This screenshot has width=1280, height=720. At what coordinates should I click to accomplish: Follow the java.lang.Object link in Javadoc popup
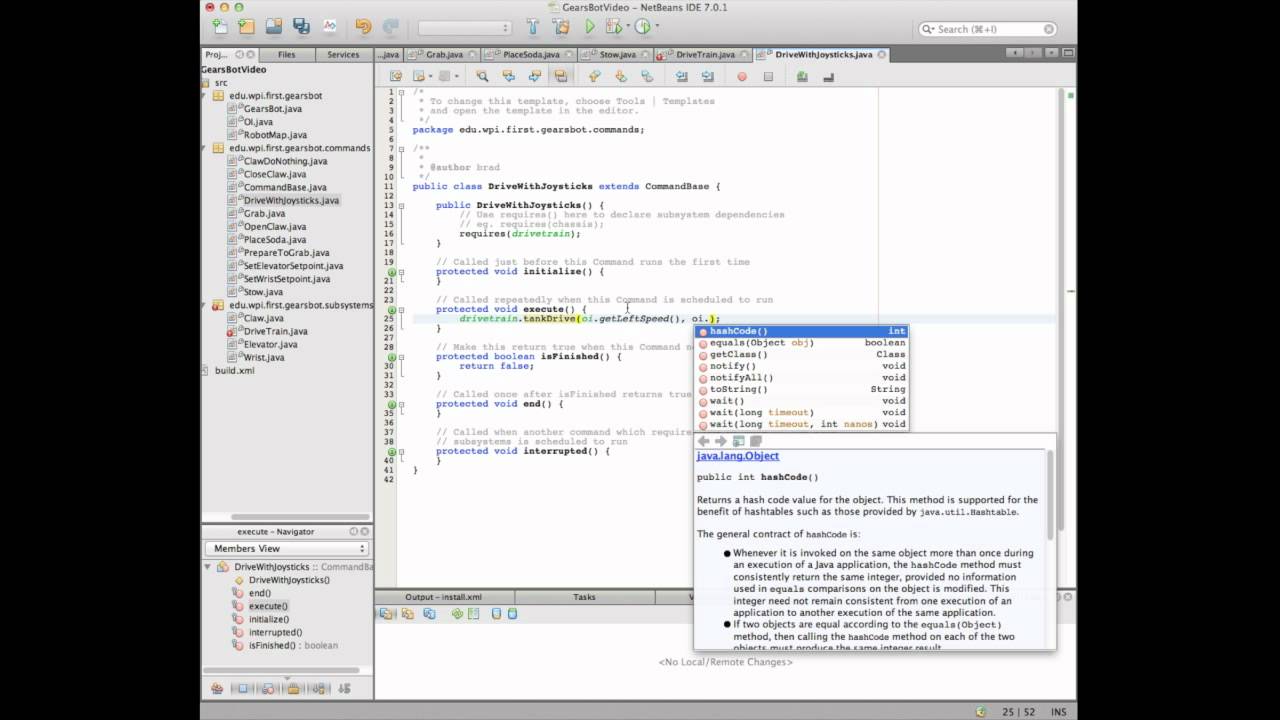coord(738,456)
